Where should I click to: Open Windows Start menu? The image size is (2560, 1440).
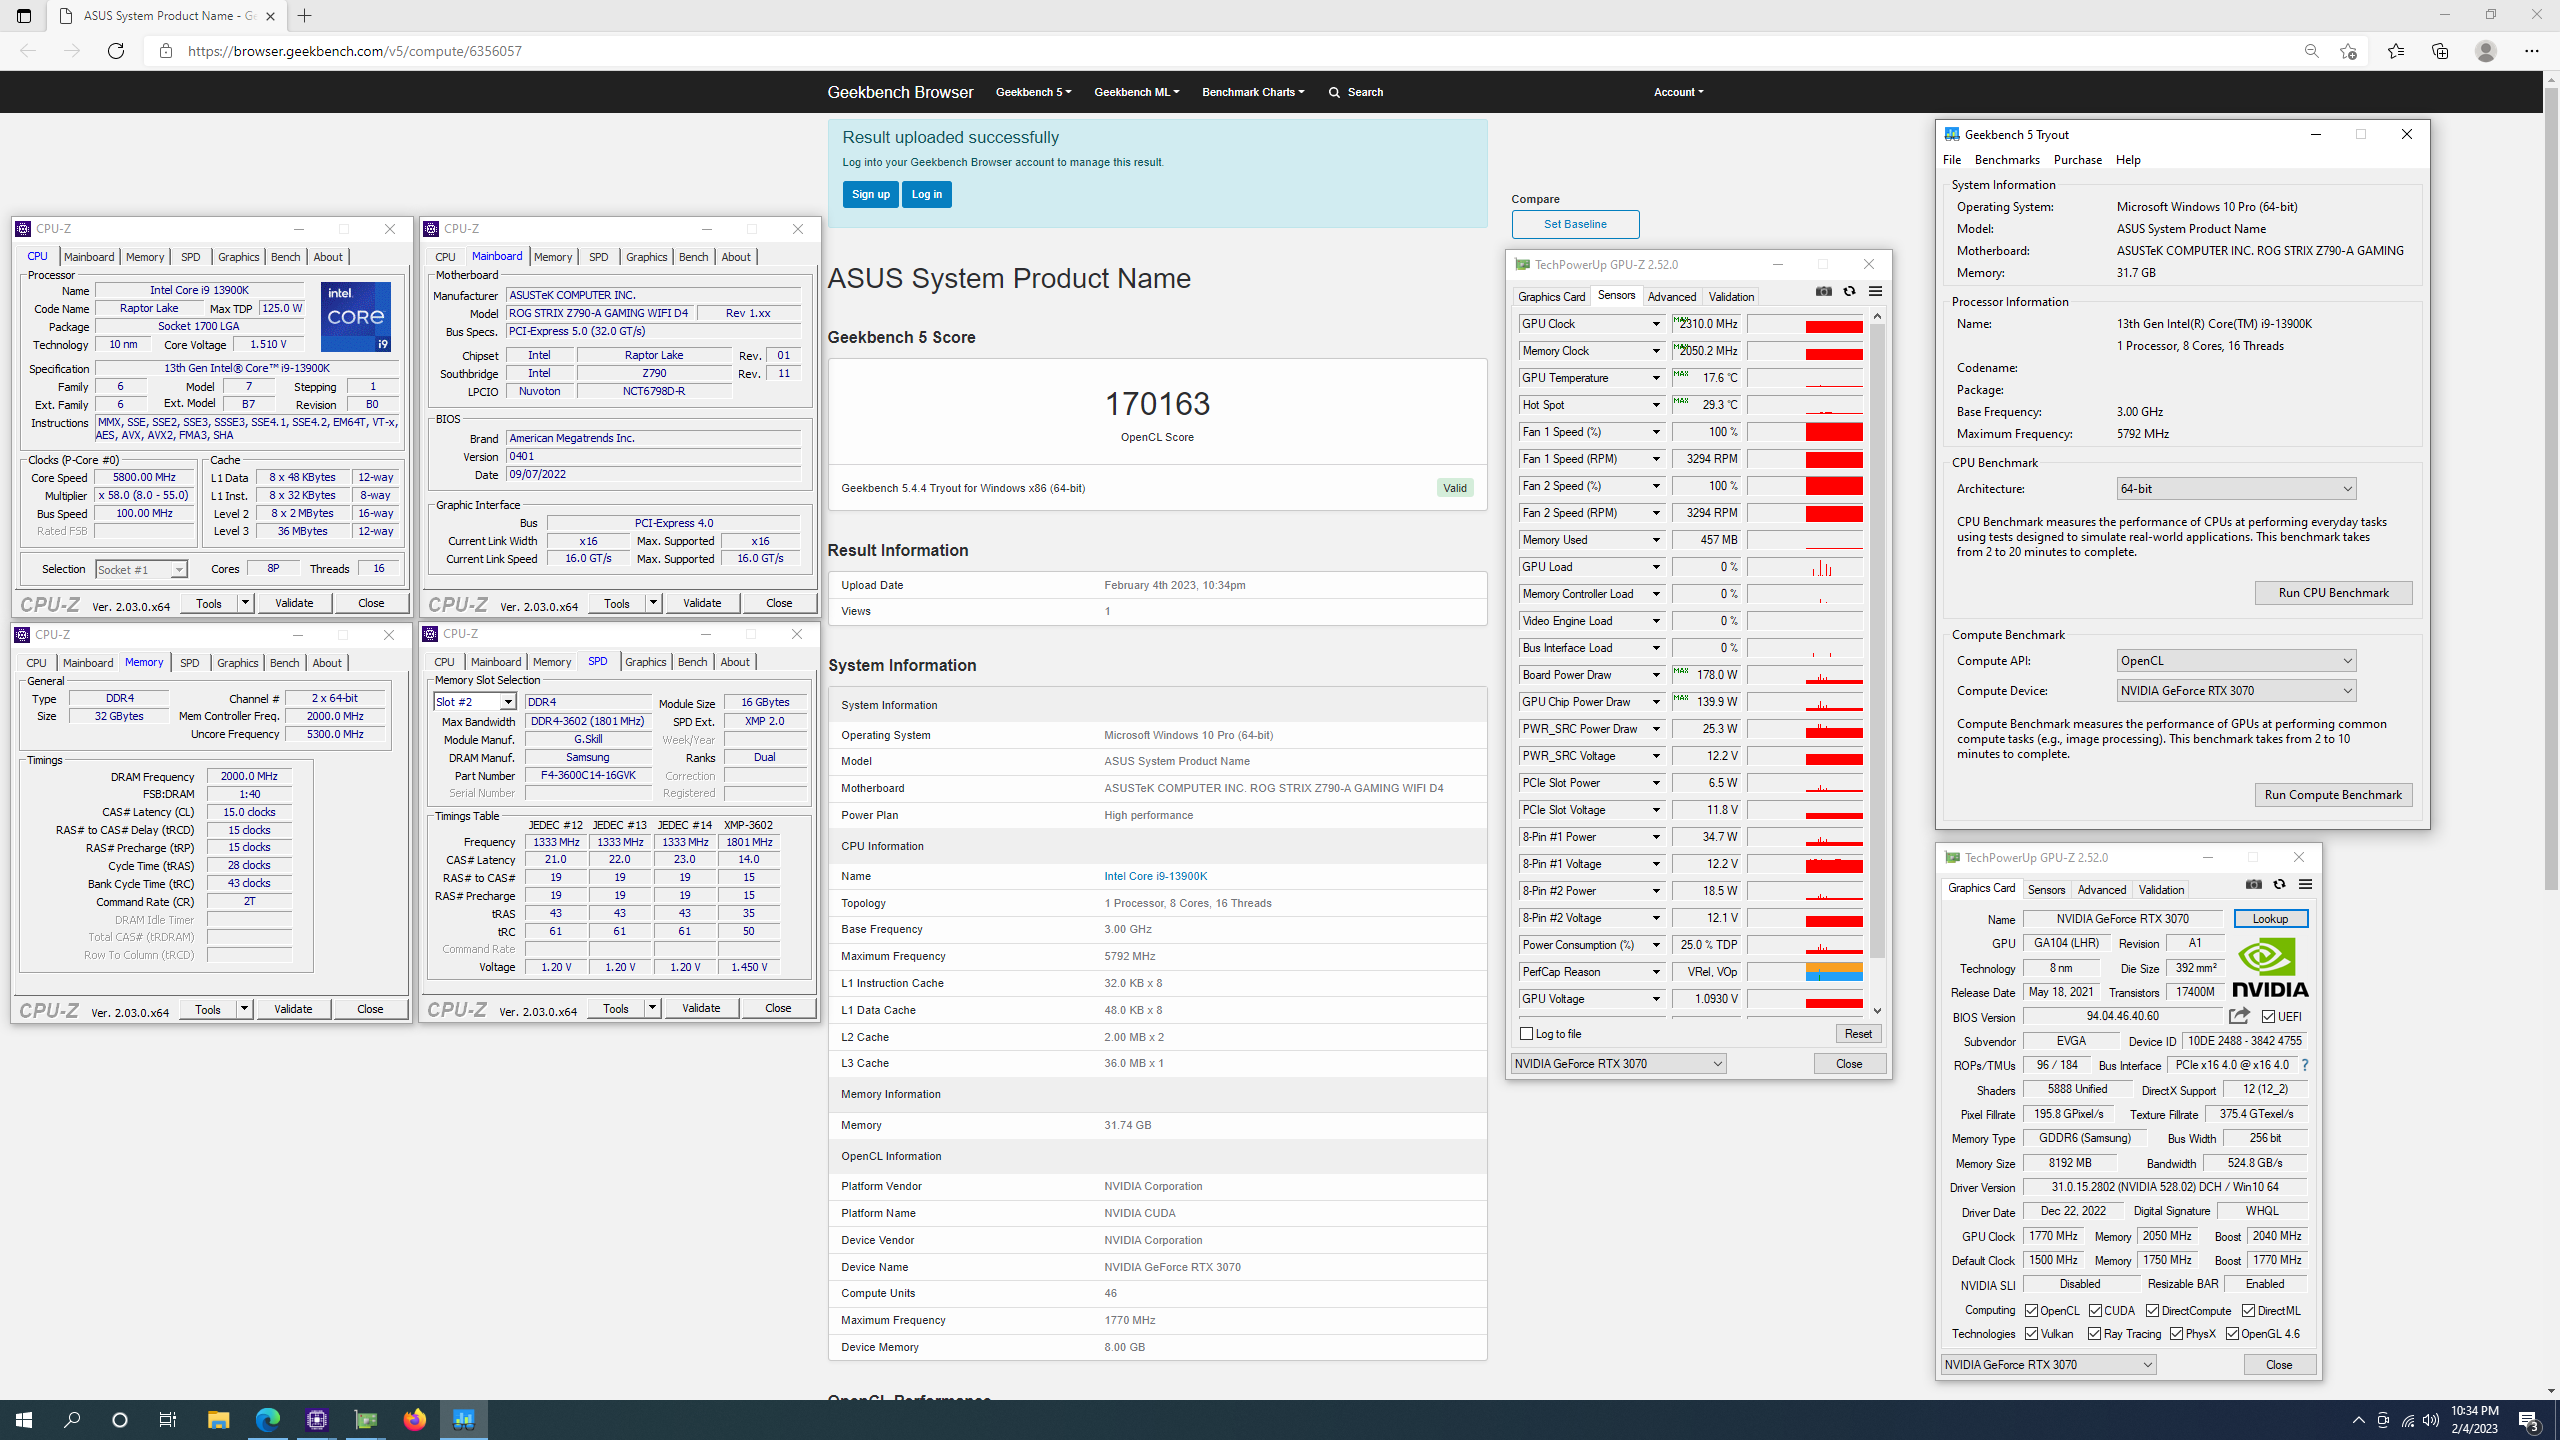coord(24,1420)
